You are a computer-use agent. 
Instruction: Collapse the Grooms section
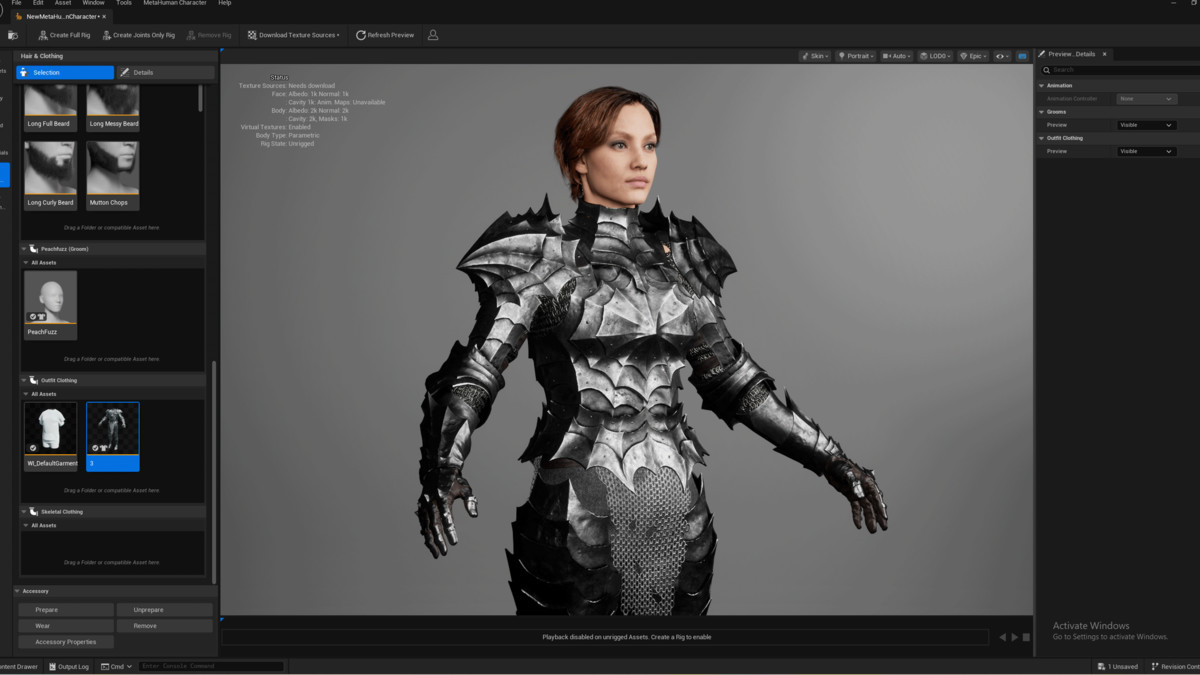tap(1042, 112)
